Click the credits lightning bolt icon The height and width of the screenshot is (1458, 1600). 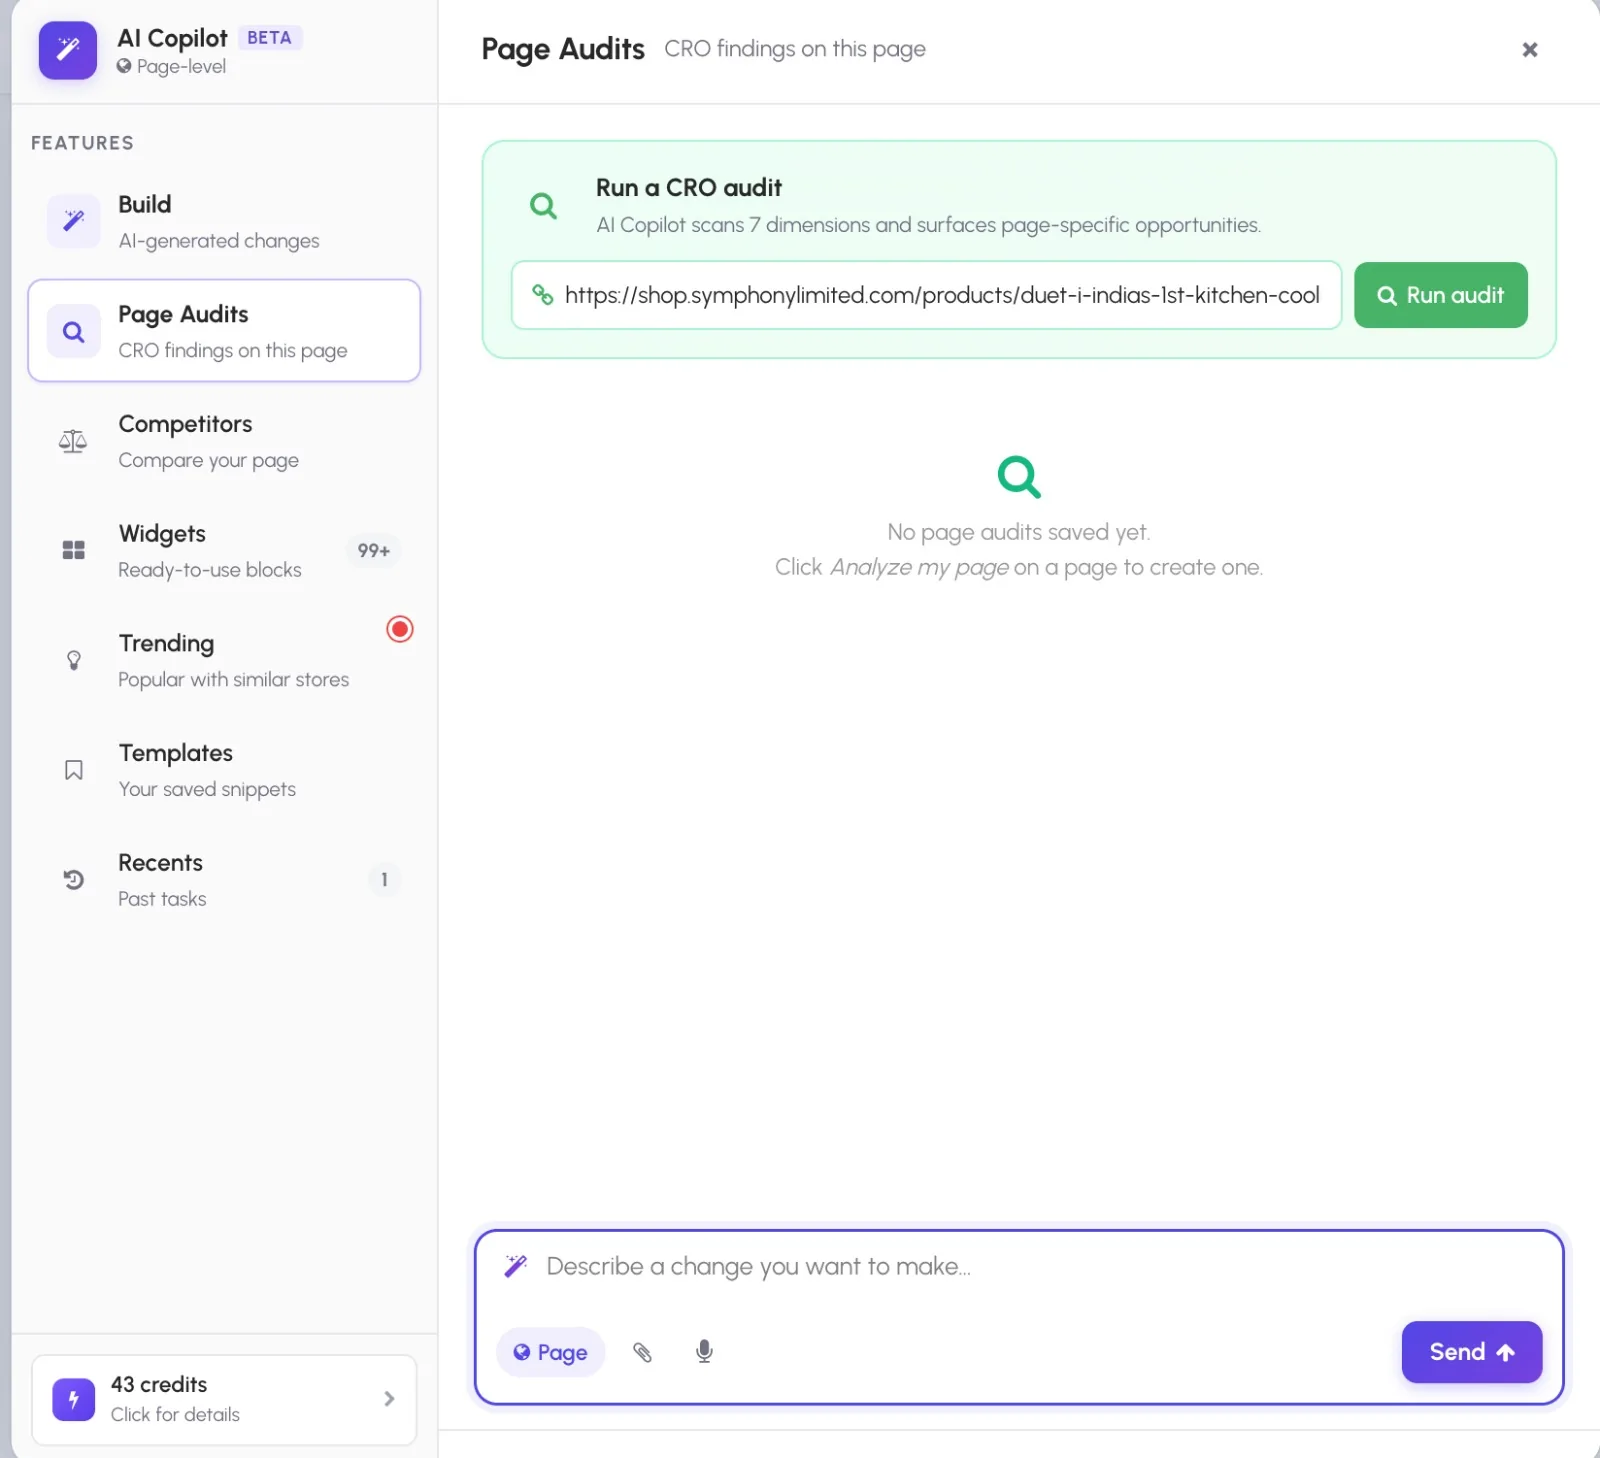click(x=74, y=1399)
